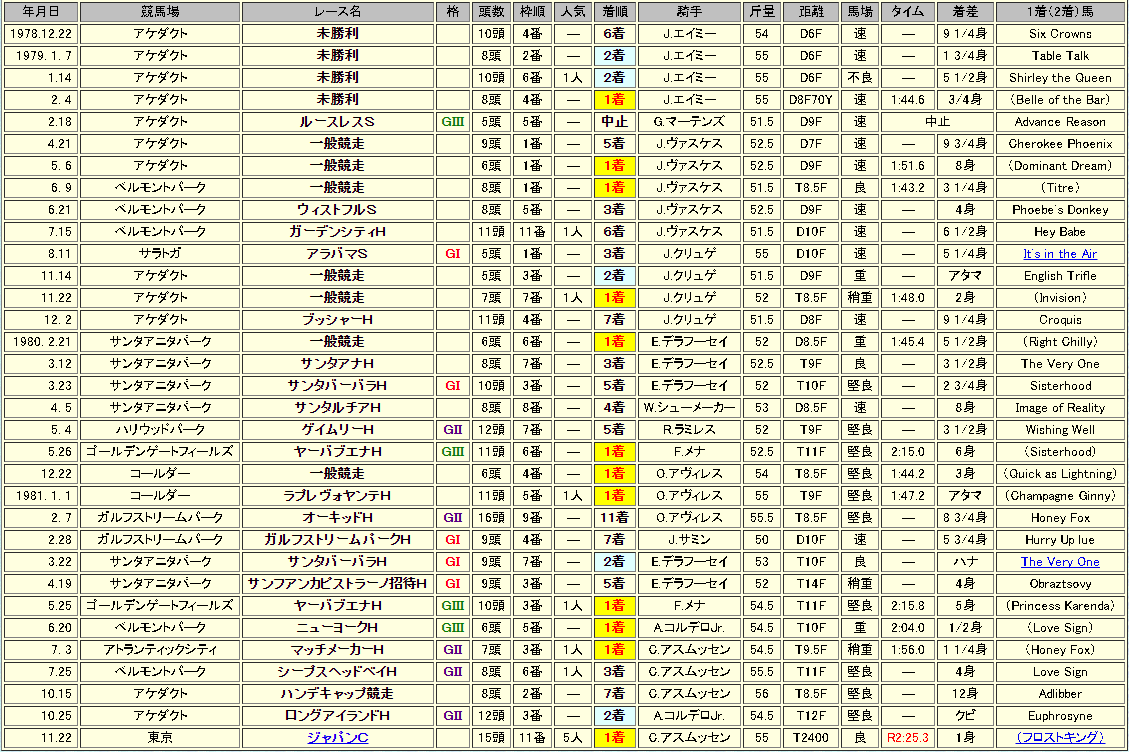The width and height of the screenshot is (1129, 752).
Task: Click the Adlibber horse name
Action: 1060,694
